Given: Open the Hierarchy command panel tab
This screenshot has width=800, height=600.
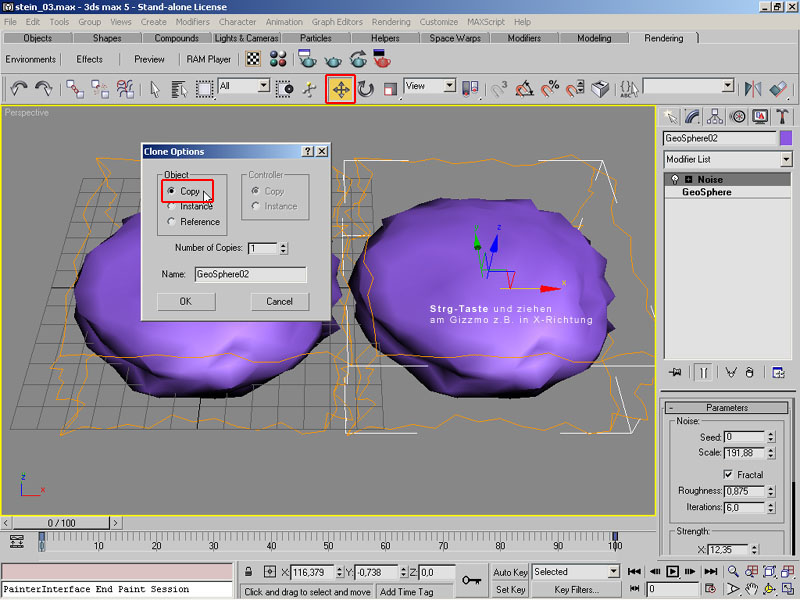Looking at the screenshot, I should (x=716, y=117).
